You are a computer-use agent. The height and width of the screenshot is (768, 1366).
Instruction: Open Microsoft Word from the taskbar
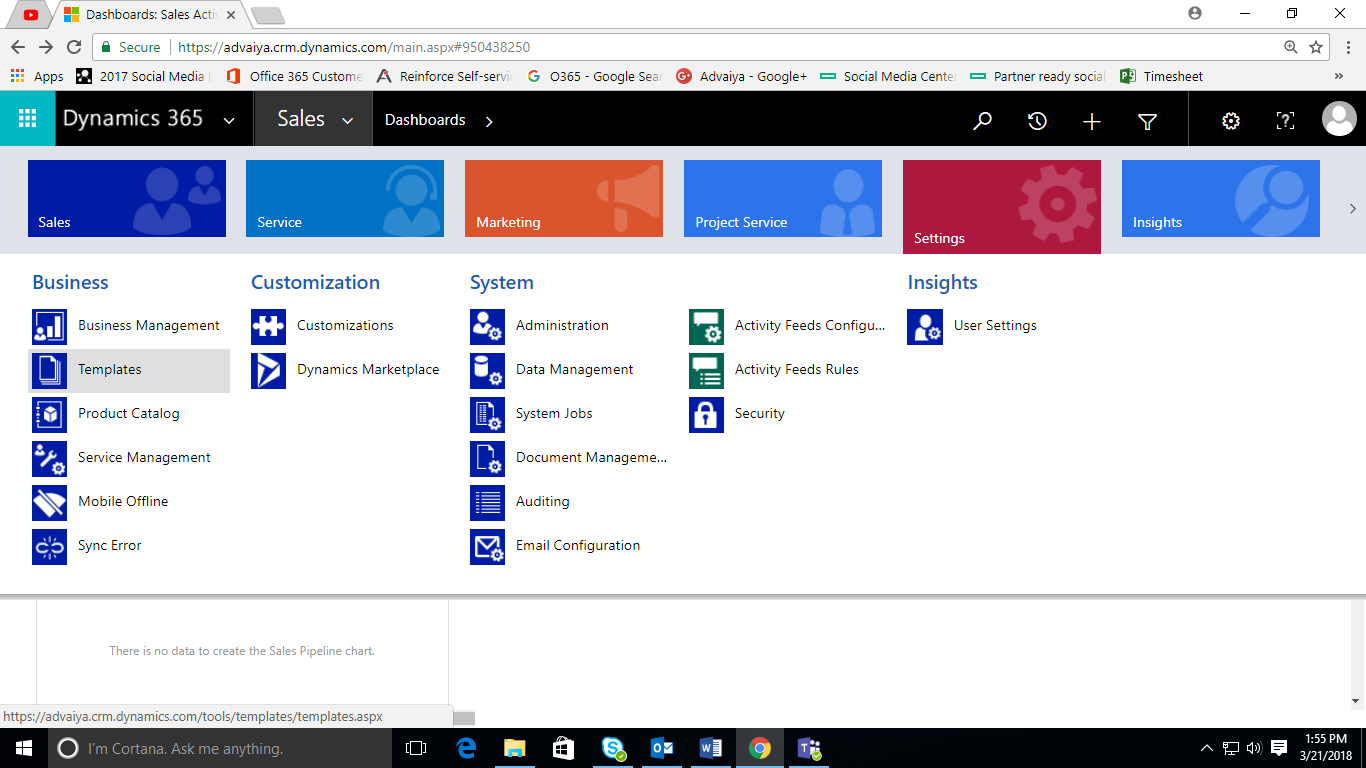[x=711, y=748]
